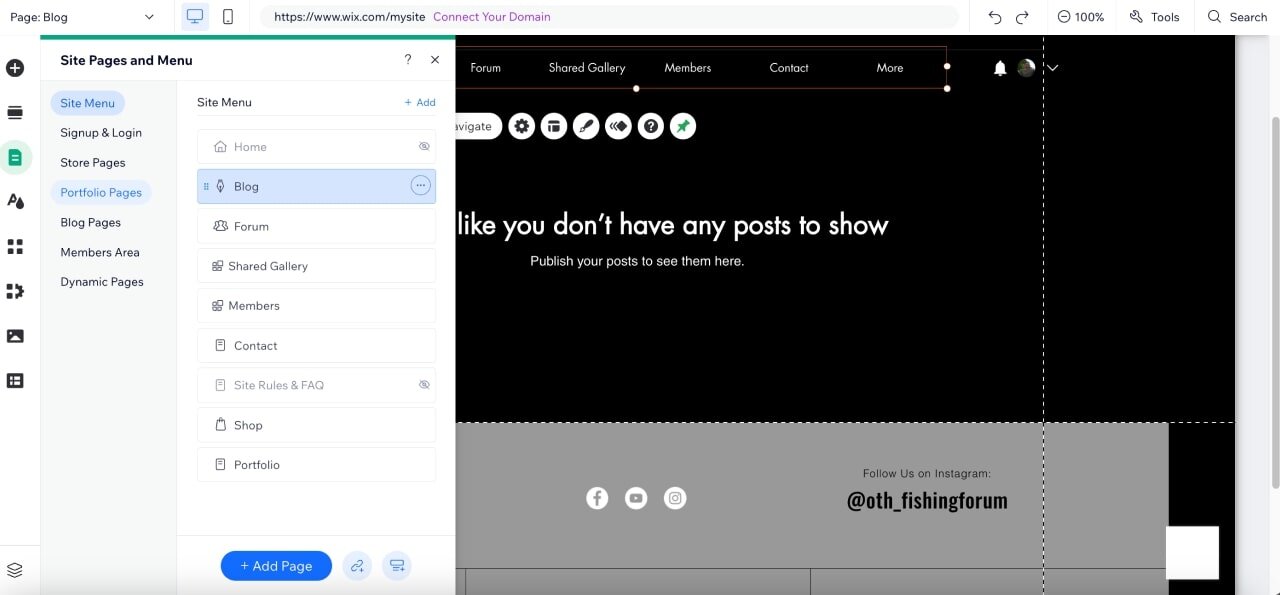Click the site URL address field

608,17
